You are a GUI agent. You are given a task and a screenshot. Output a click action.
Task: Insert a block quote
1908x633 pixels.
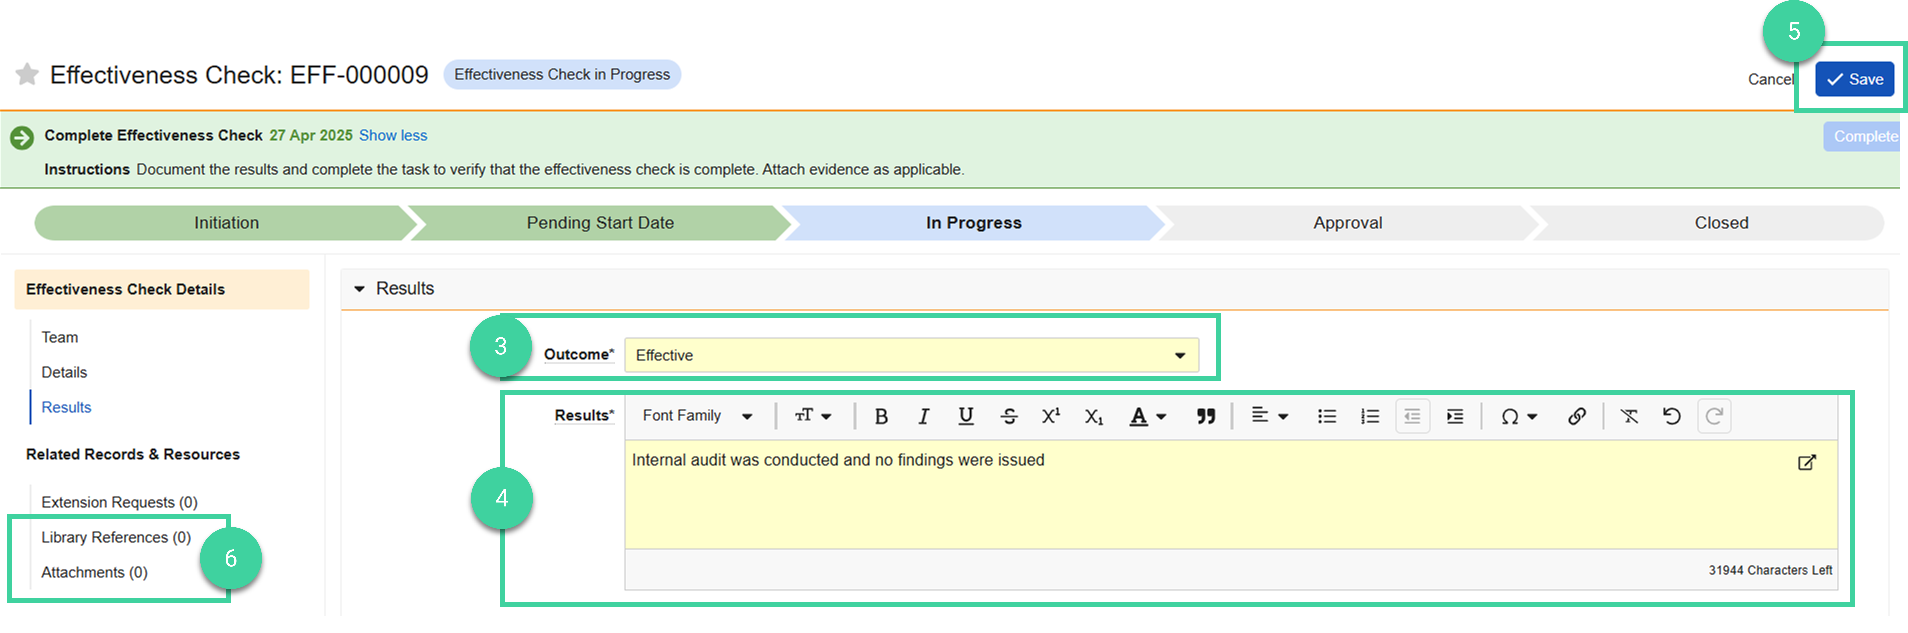tap(1206, 416)
